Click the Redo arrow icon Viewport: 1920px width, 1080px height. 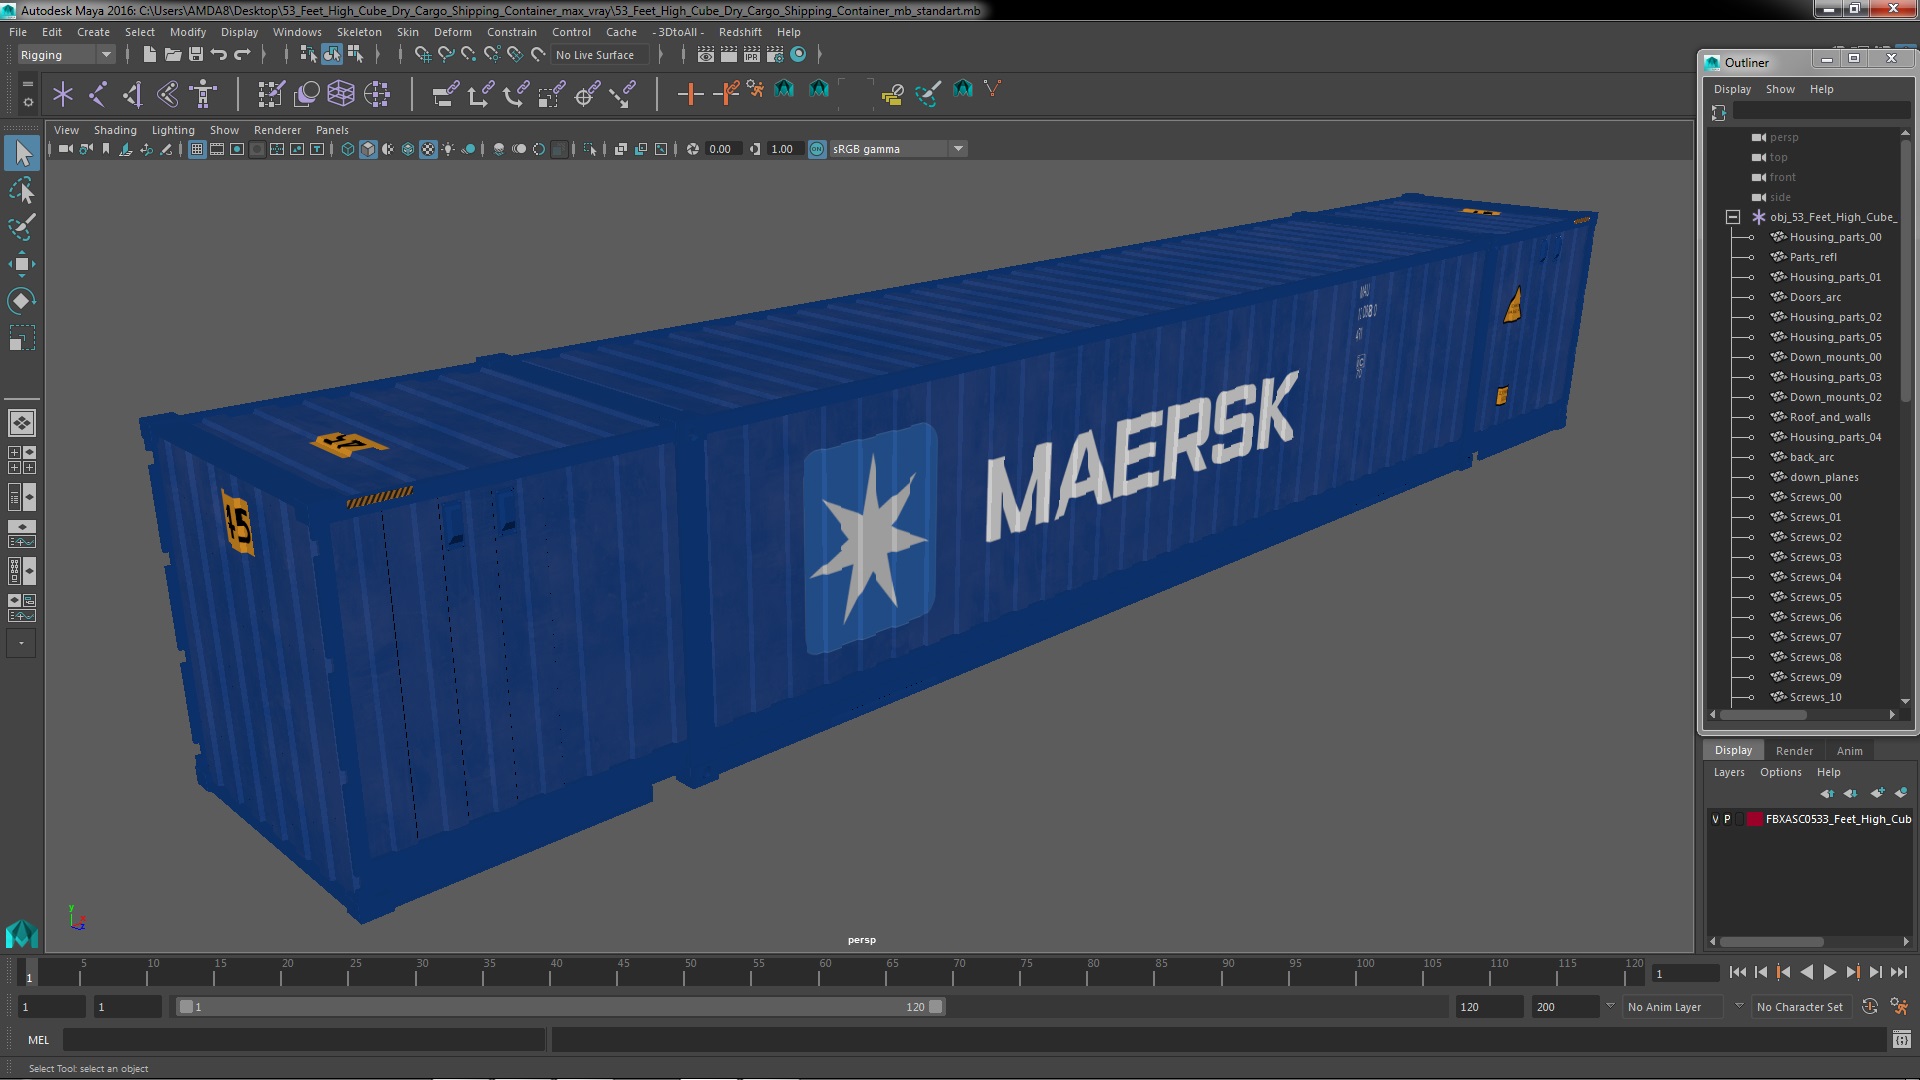tap(242, 54)
